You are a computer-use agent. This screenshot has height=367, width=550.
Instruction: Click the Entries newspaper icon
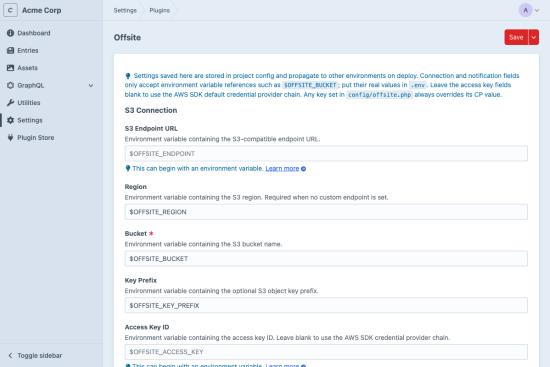tap(11, 51)
